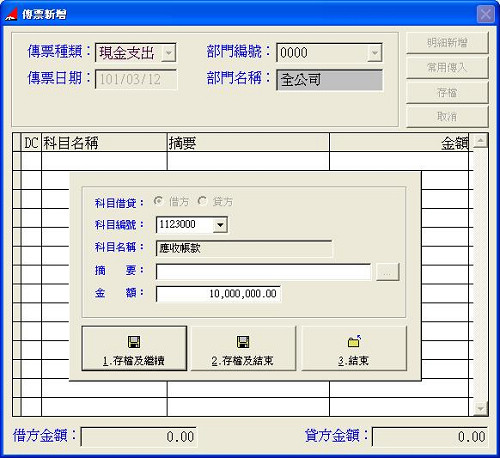Screen dimensions: 500x458
Task: Expand the 部門編號 dropdown list
Action: (x=375, y=53)
